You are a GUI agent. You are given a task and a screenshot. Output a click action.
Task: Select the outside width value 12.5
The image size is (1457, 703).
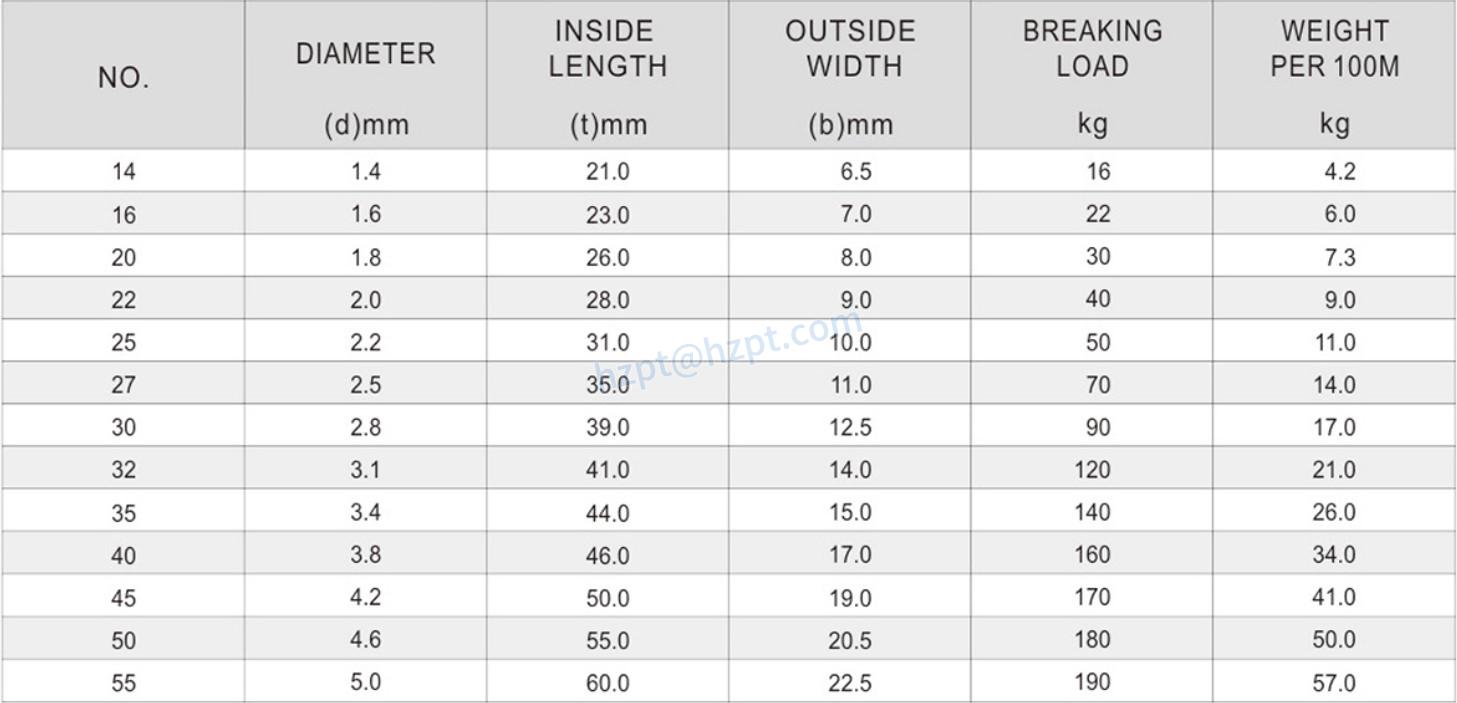click(850, 428)
